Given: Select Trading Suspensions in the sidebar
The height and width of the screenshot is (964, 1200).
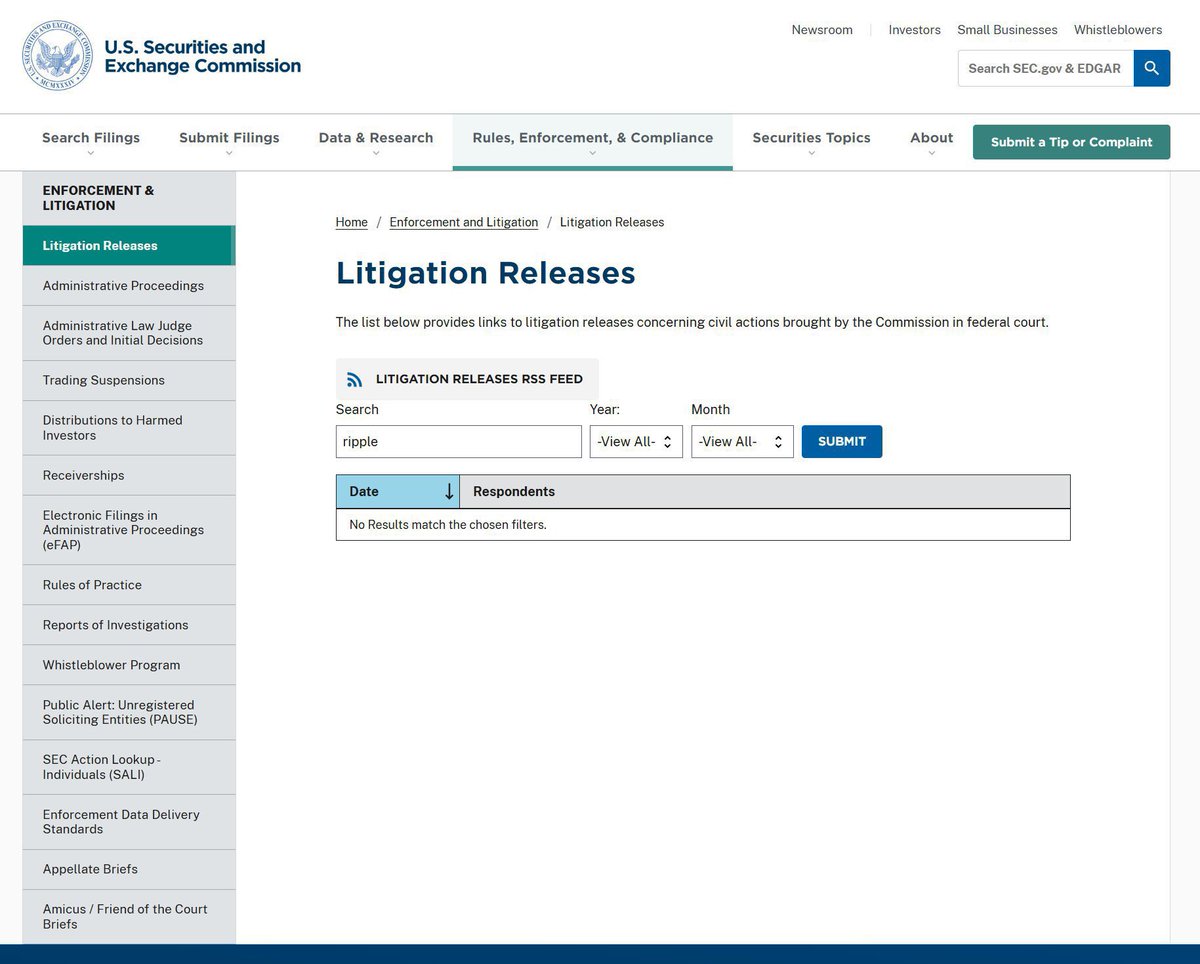Looking at the screenshot, I should [103, 380].
